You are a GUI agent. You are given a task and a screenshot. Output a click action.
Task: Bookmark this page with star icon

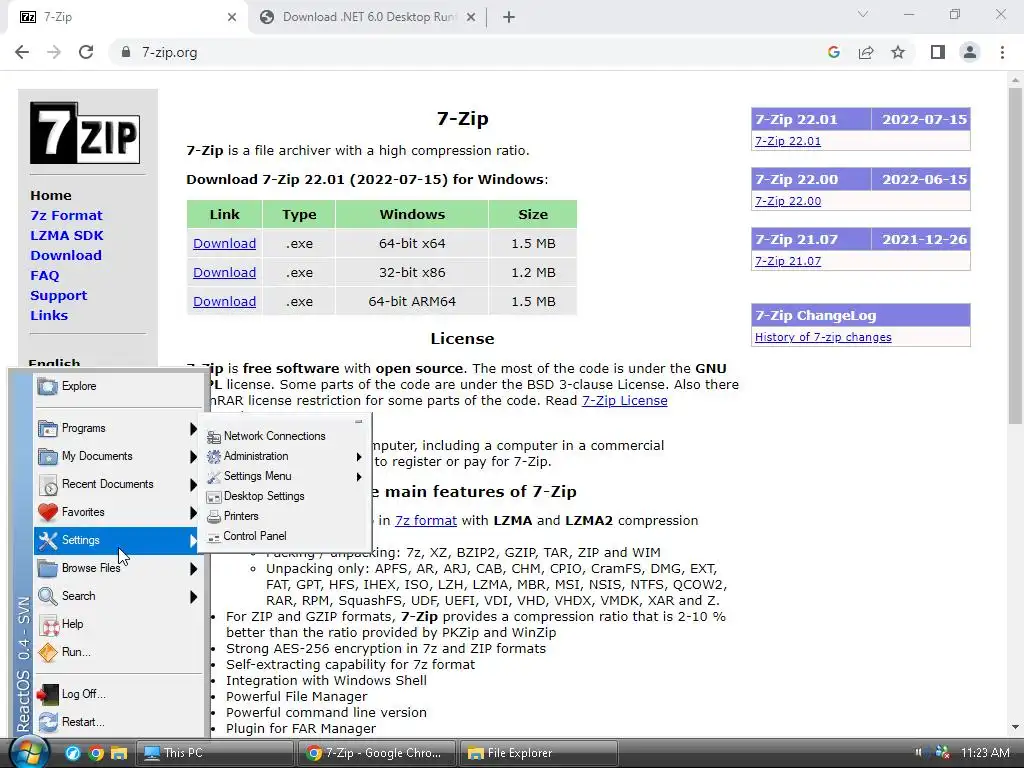pos(899,52)
